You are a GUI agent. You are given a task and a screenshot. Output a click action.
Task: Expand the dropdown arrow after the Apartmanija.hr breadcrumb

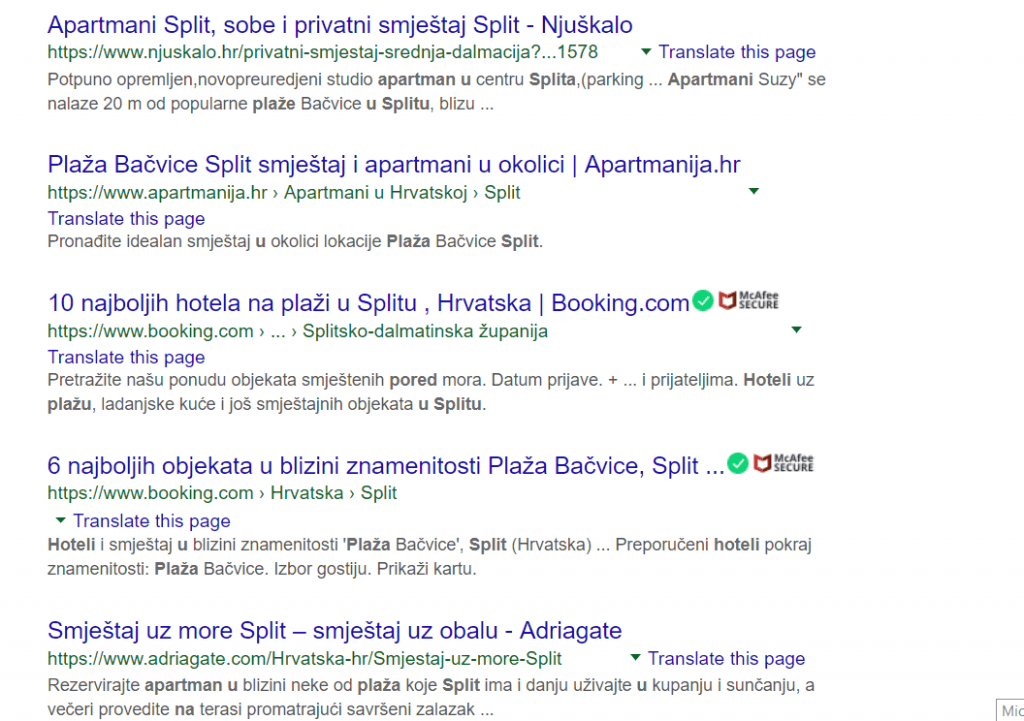[753, 190]
